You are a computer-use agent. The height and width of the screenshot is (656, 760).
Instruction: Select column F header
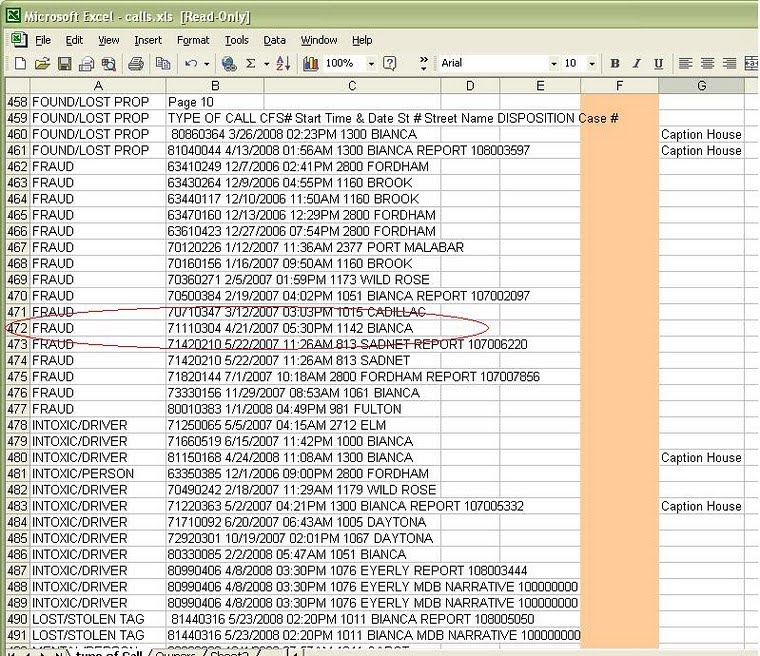tap(619, 86)
